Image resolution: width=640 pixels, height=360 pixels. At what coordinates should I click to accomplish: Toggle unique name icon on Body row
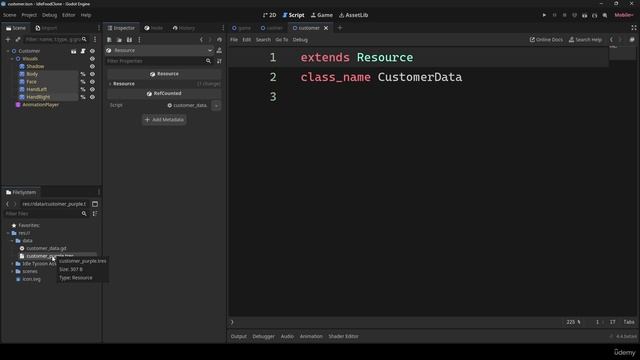click(83, 74)
